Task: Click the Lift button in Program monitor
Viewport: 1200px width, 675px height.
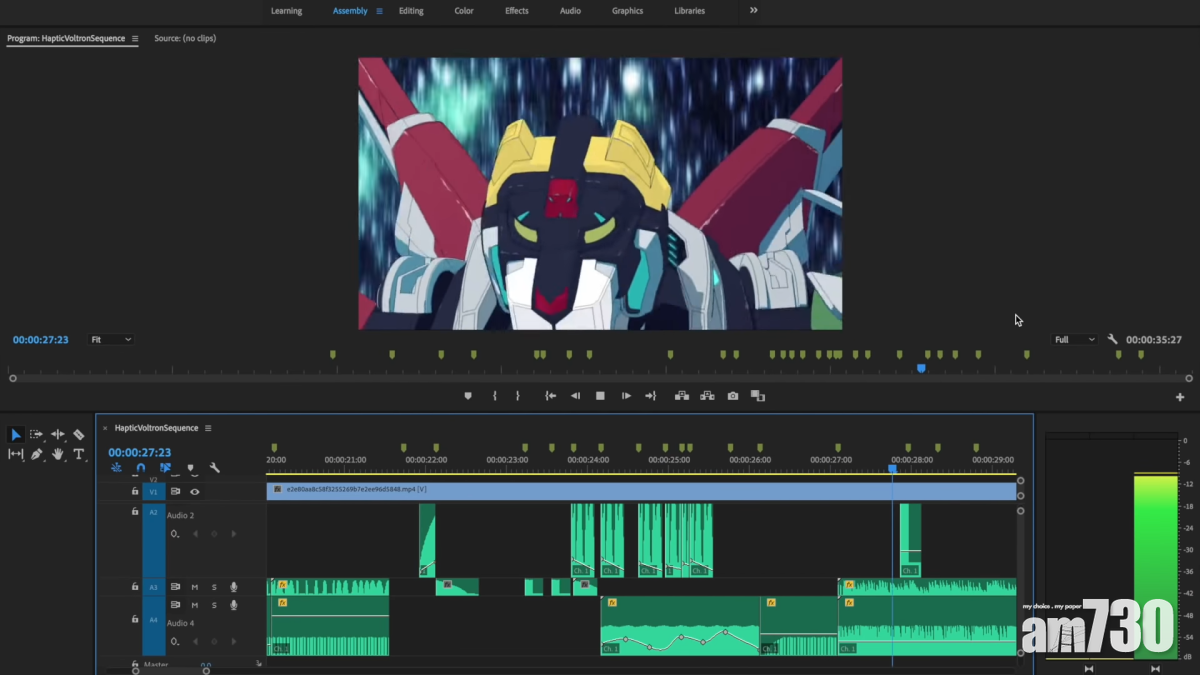Action: click(682, 396)
